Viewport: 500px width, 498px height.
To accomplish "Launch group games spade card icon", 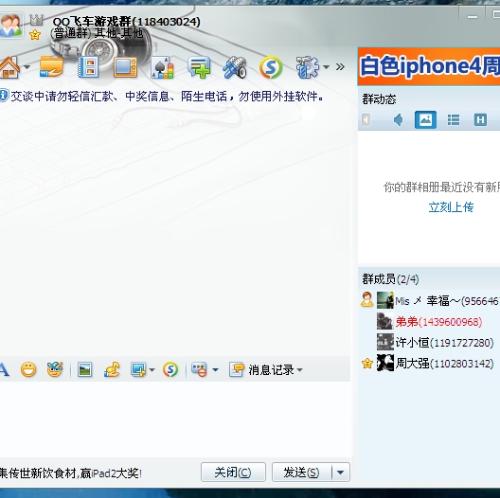I will [163, 68].
